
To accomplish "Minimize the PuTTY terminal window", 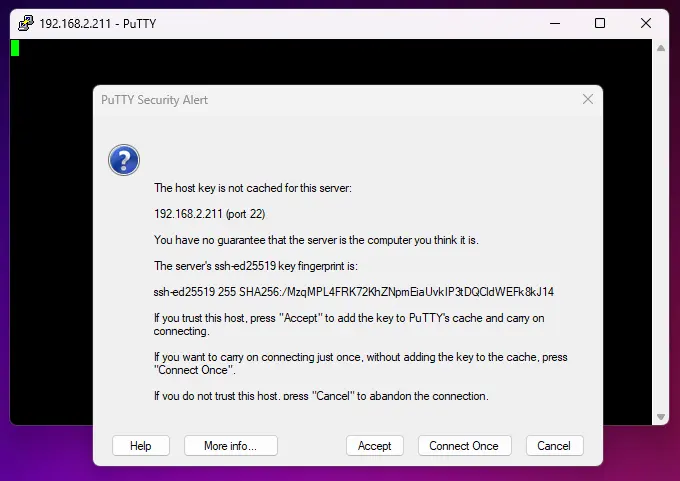I will pos(555,23).
